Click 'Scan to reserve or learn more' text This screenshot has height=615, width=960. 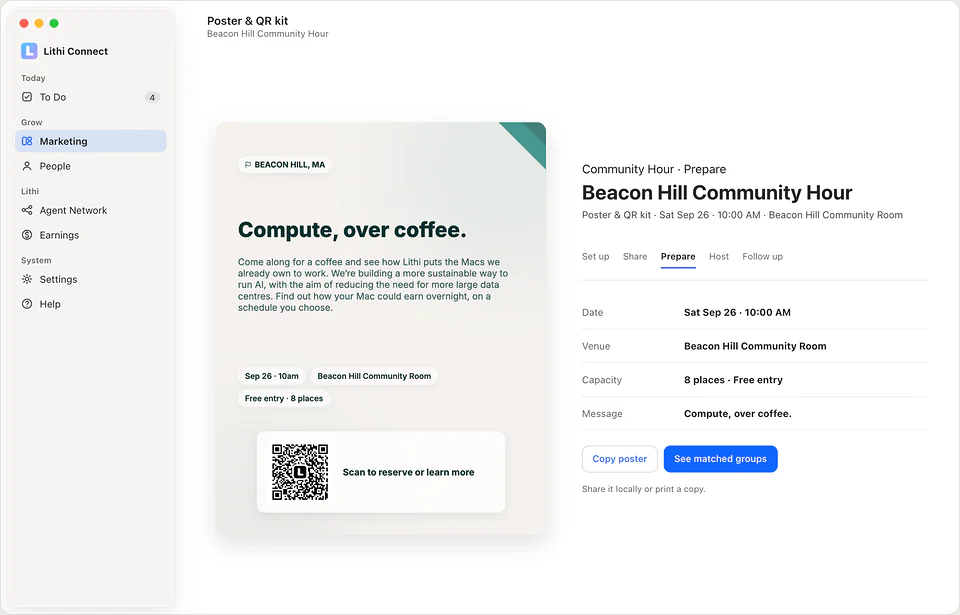(408, 472)
